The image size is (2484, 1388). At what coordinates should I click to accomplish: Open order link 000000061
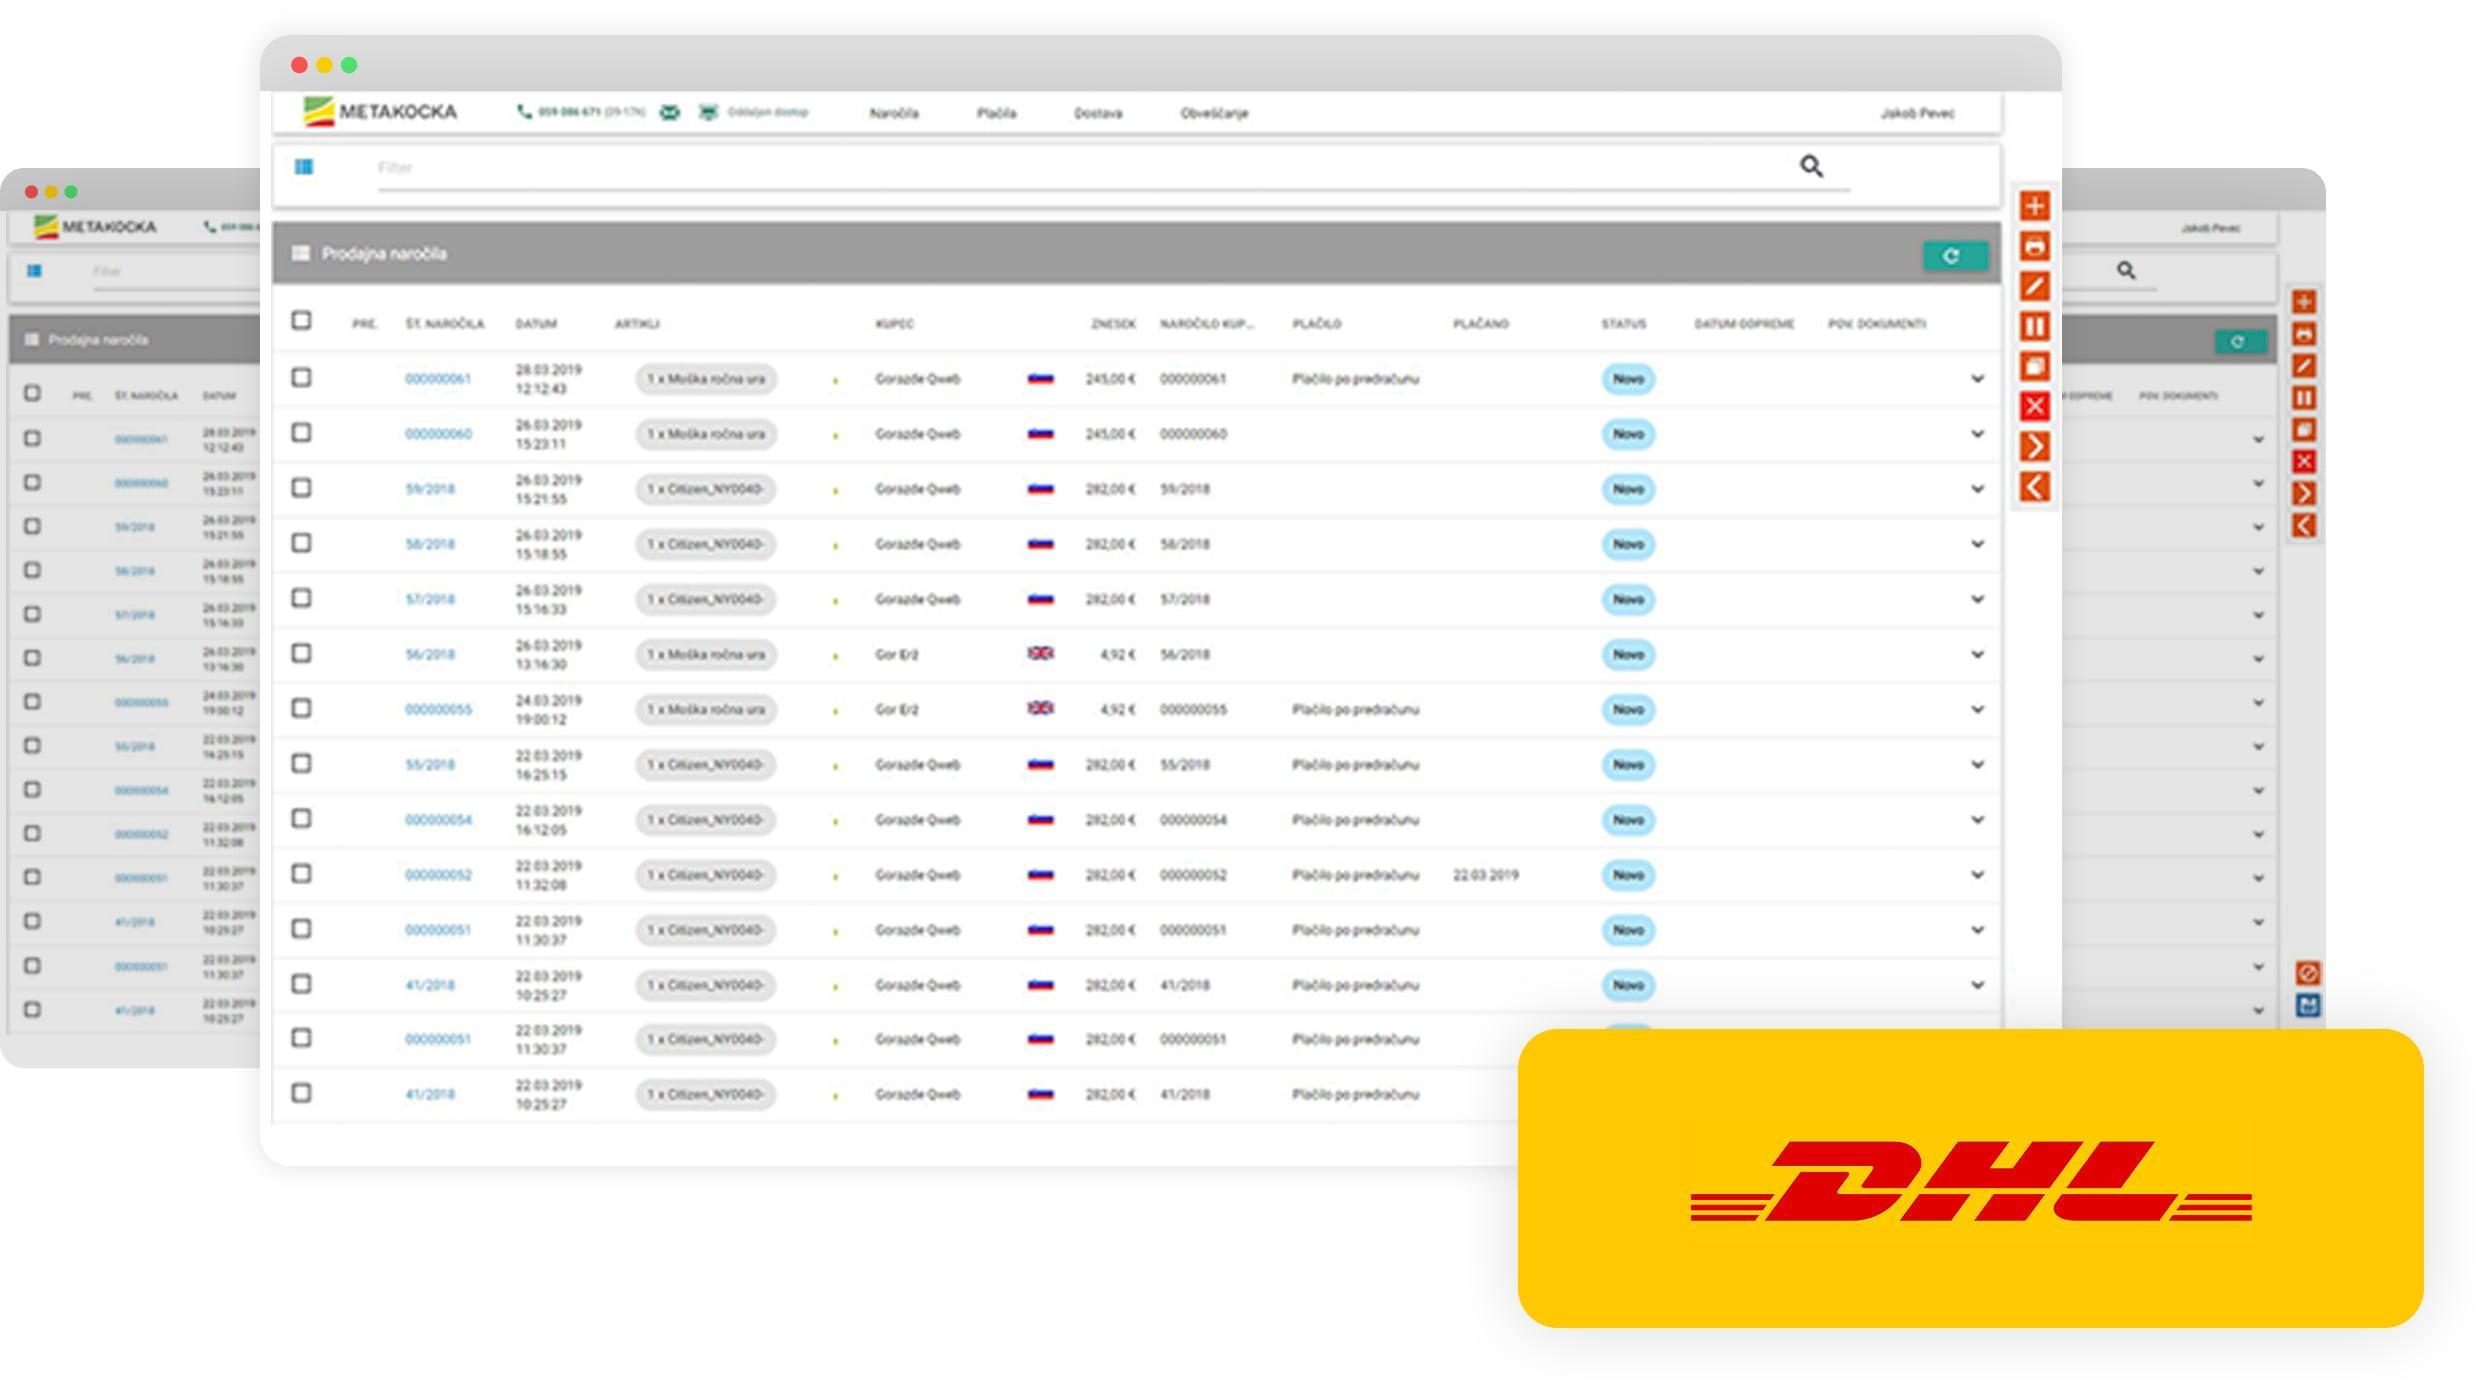click(438, 379)
